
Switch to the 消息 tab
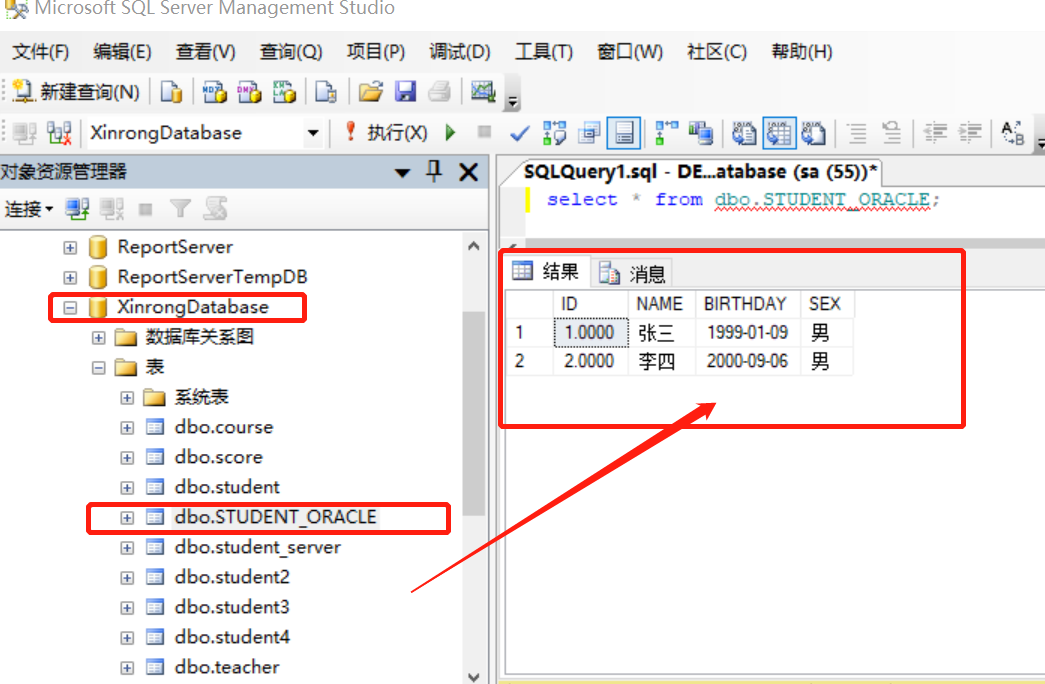coord(632,273)
